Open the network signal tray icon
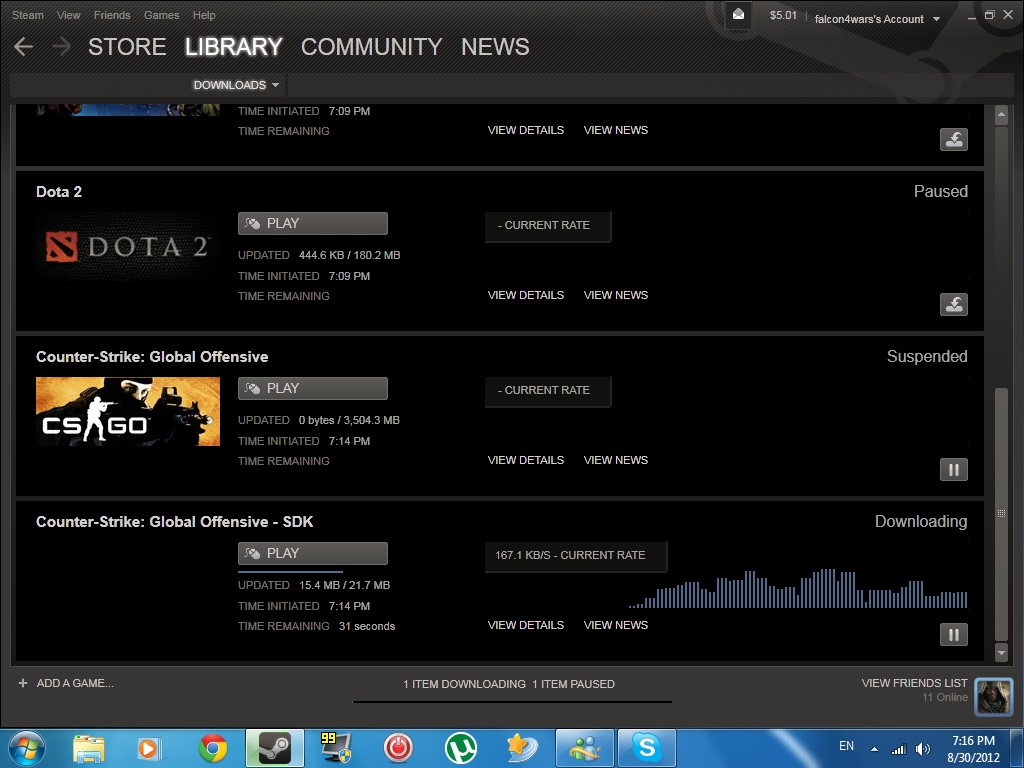 [x=899, y=749]
